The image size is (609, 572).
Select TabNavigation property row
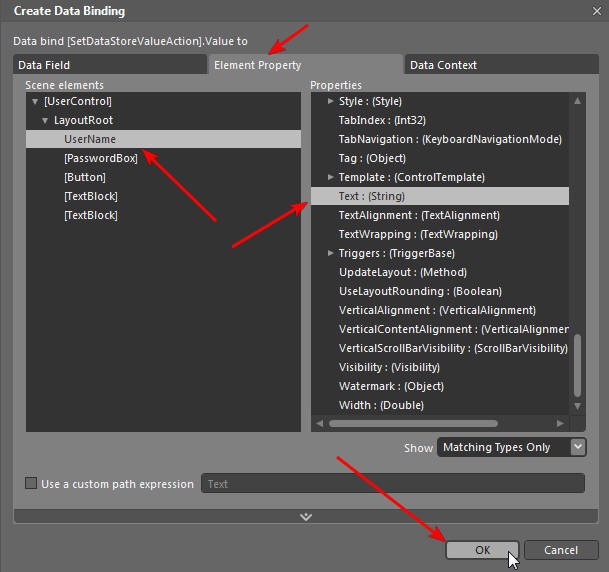[440, 139]
